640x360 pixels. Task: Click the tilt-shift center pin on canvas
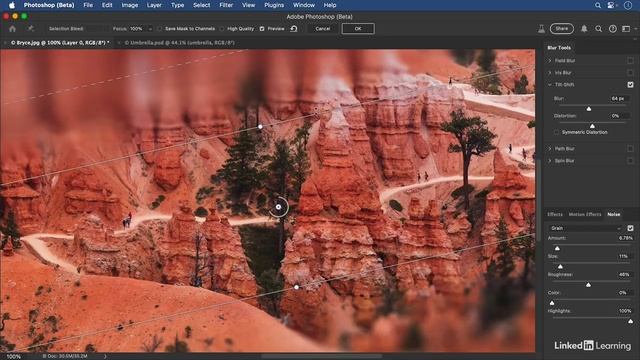tap(278, 207)
